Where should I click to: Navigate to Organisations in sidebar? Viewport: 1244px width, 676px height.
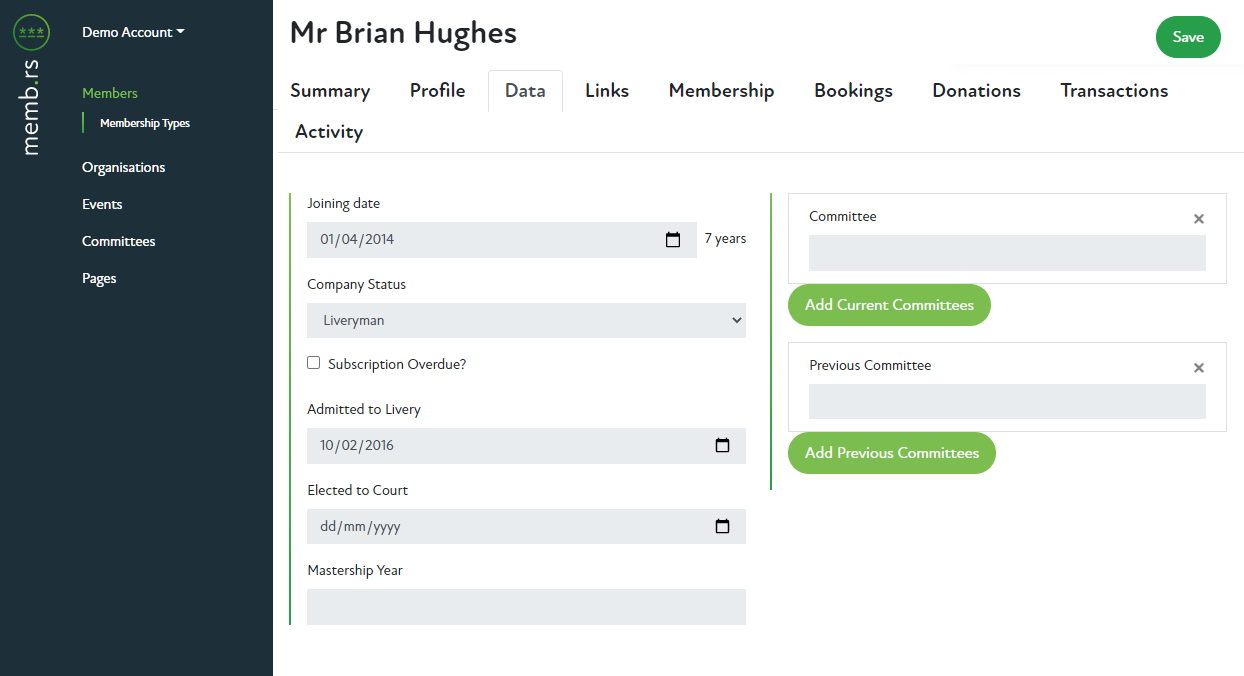tap(124, 167)
